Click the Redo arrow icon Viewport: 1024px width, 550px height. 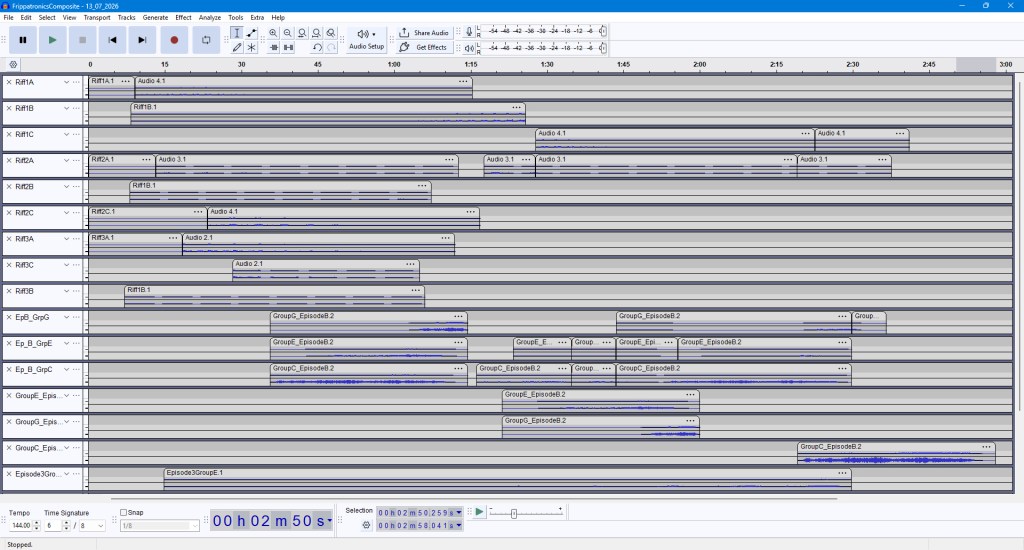(x=331, y=47)
